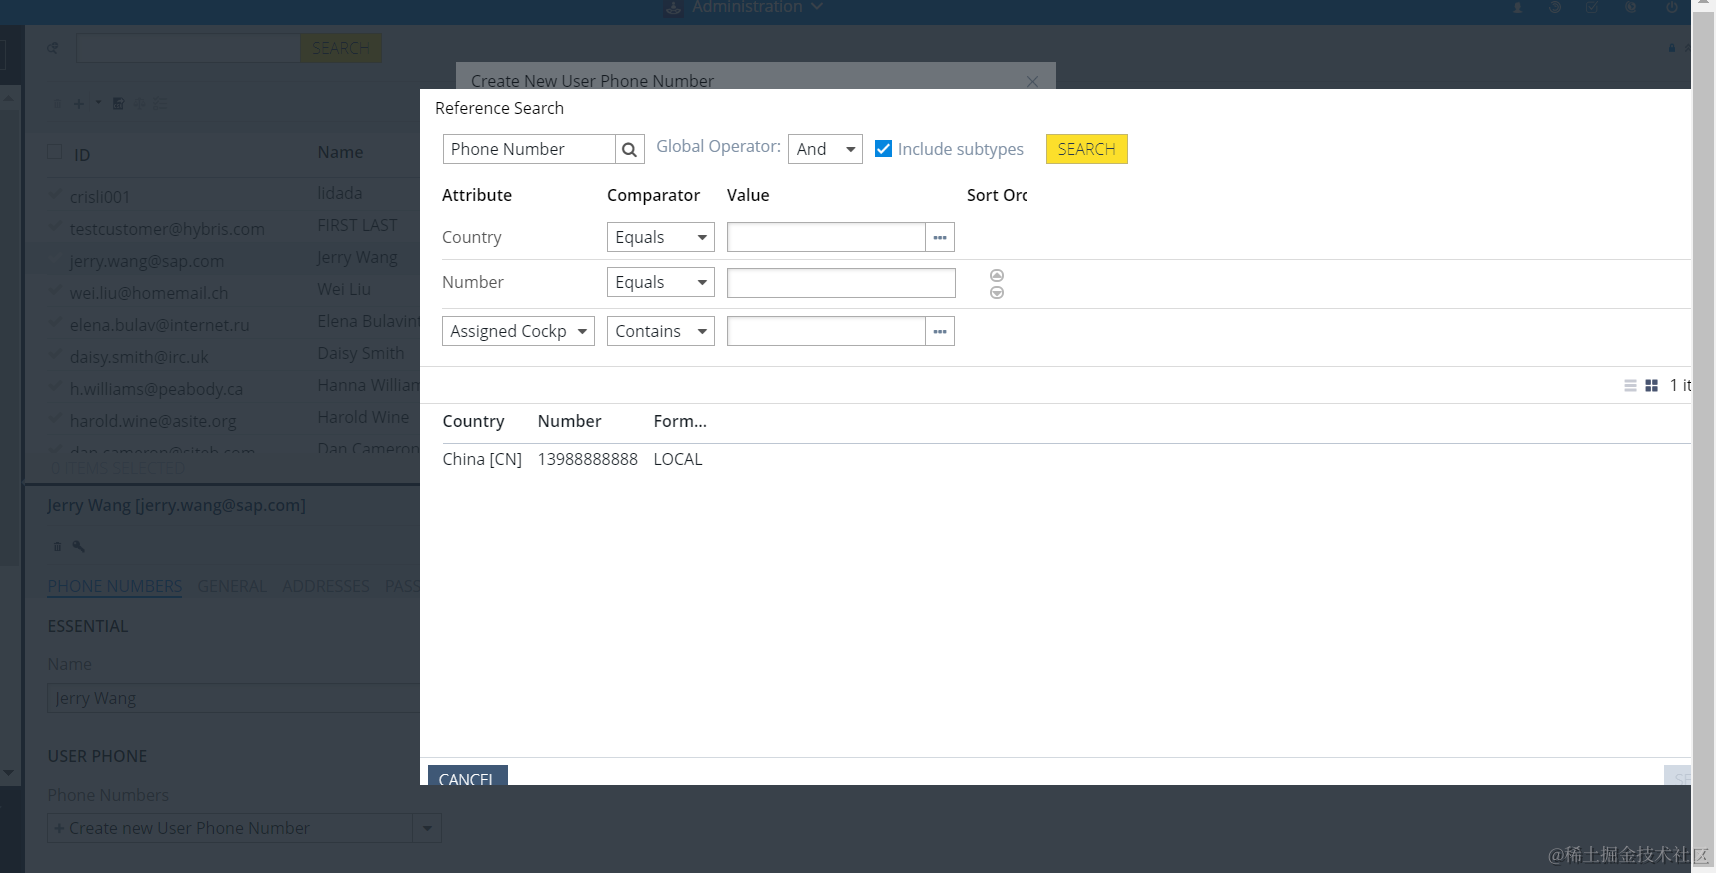Image resolution: width=1716 pixels, height=873 pixels.
Task: Switch to the ADDRESSES tab
Action: pos(326,586)
